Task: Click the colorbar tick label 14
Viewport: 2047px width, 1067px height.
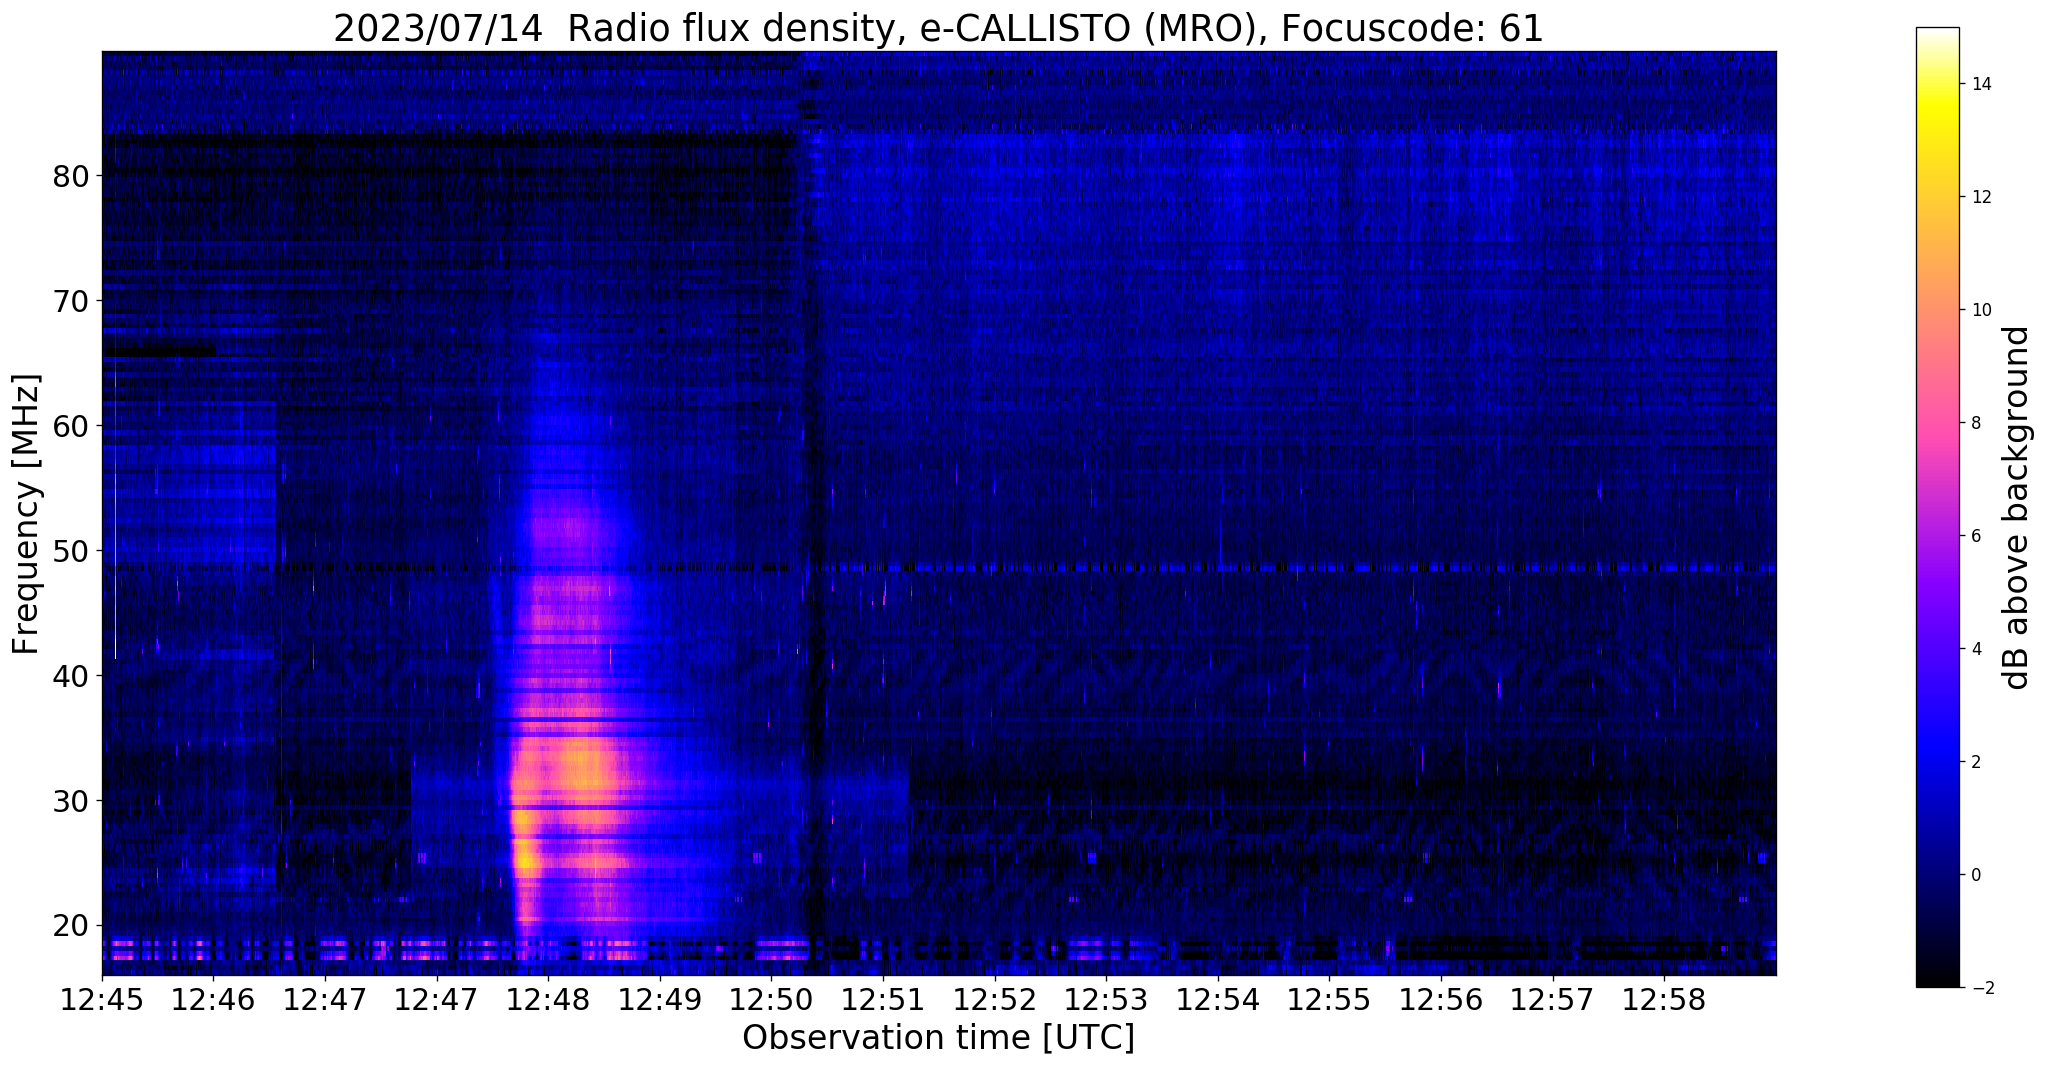Action: tap(1980, 84)
